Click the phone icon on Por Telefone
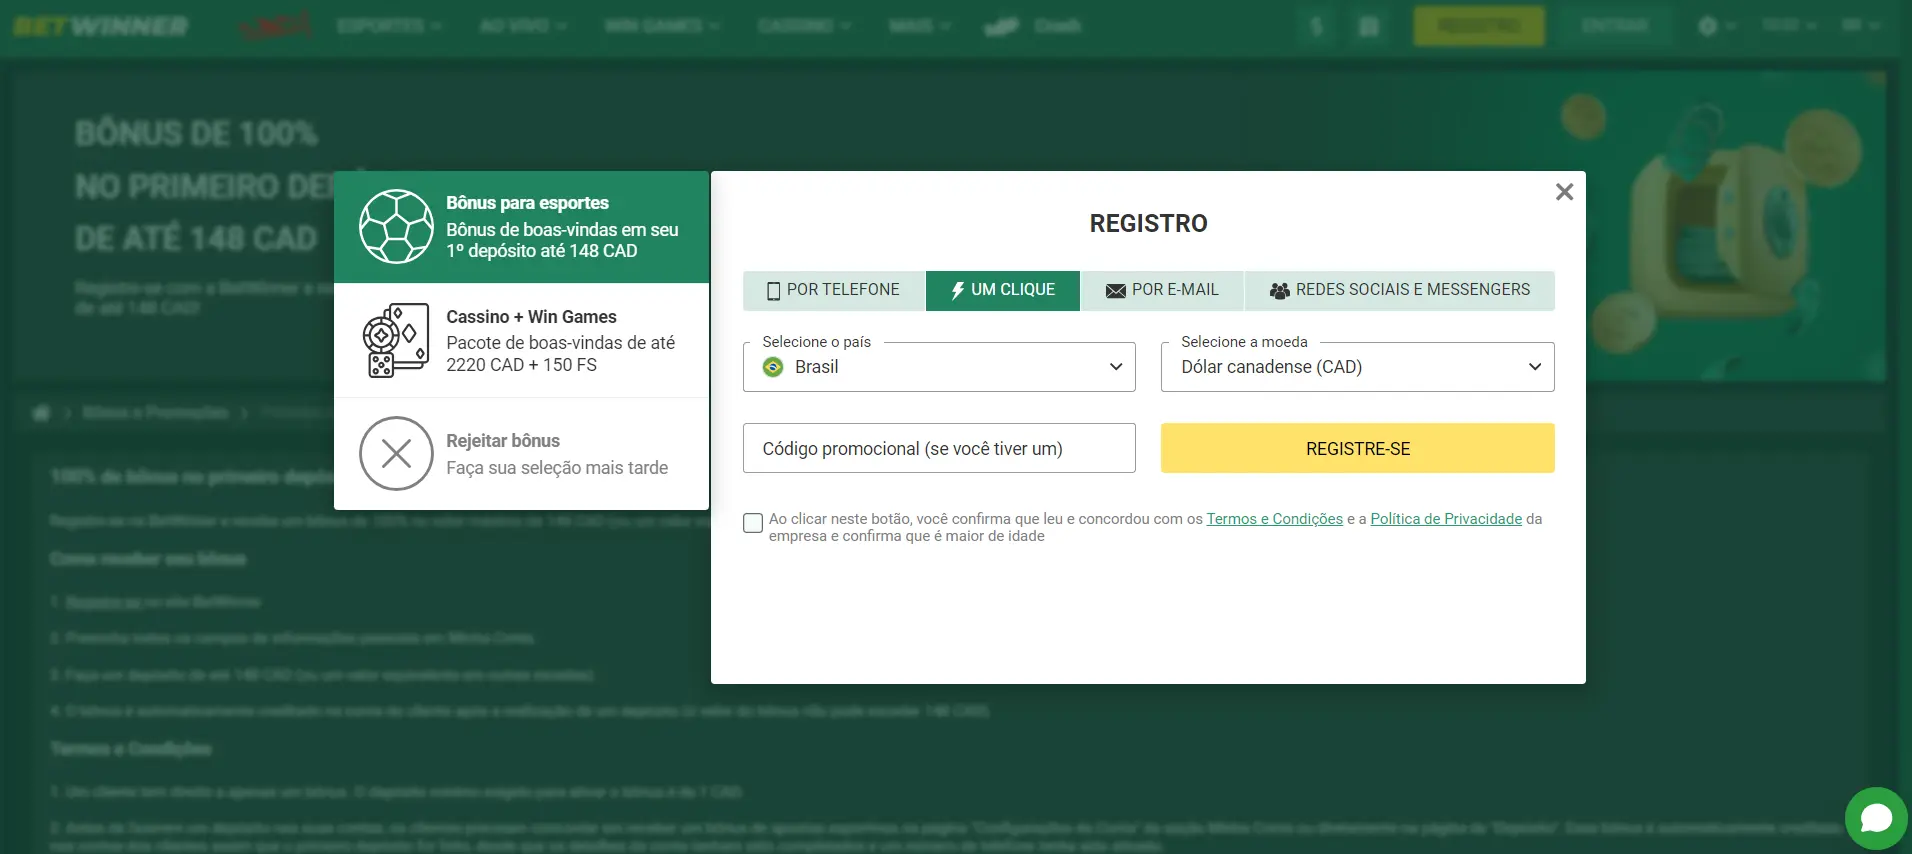This screenshot has height=854, width=1912. coord(773,291)
